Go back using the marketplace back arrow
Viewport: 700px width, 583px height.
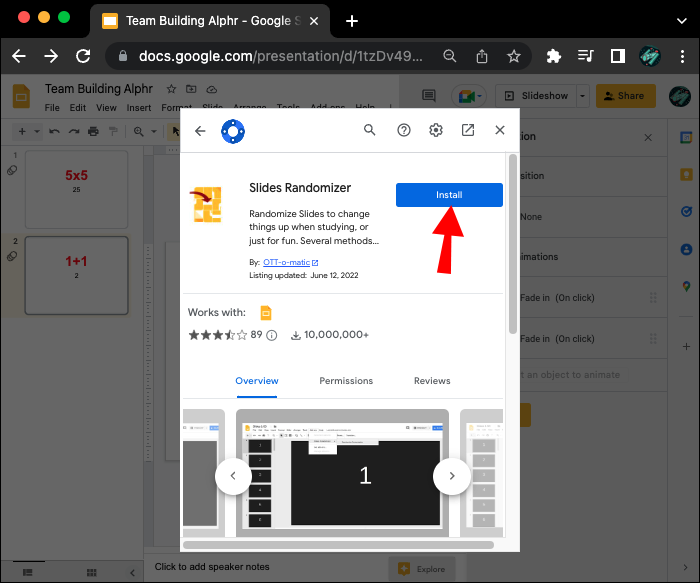(200, 130)
